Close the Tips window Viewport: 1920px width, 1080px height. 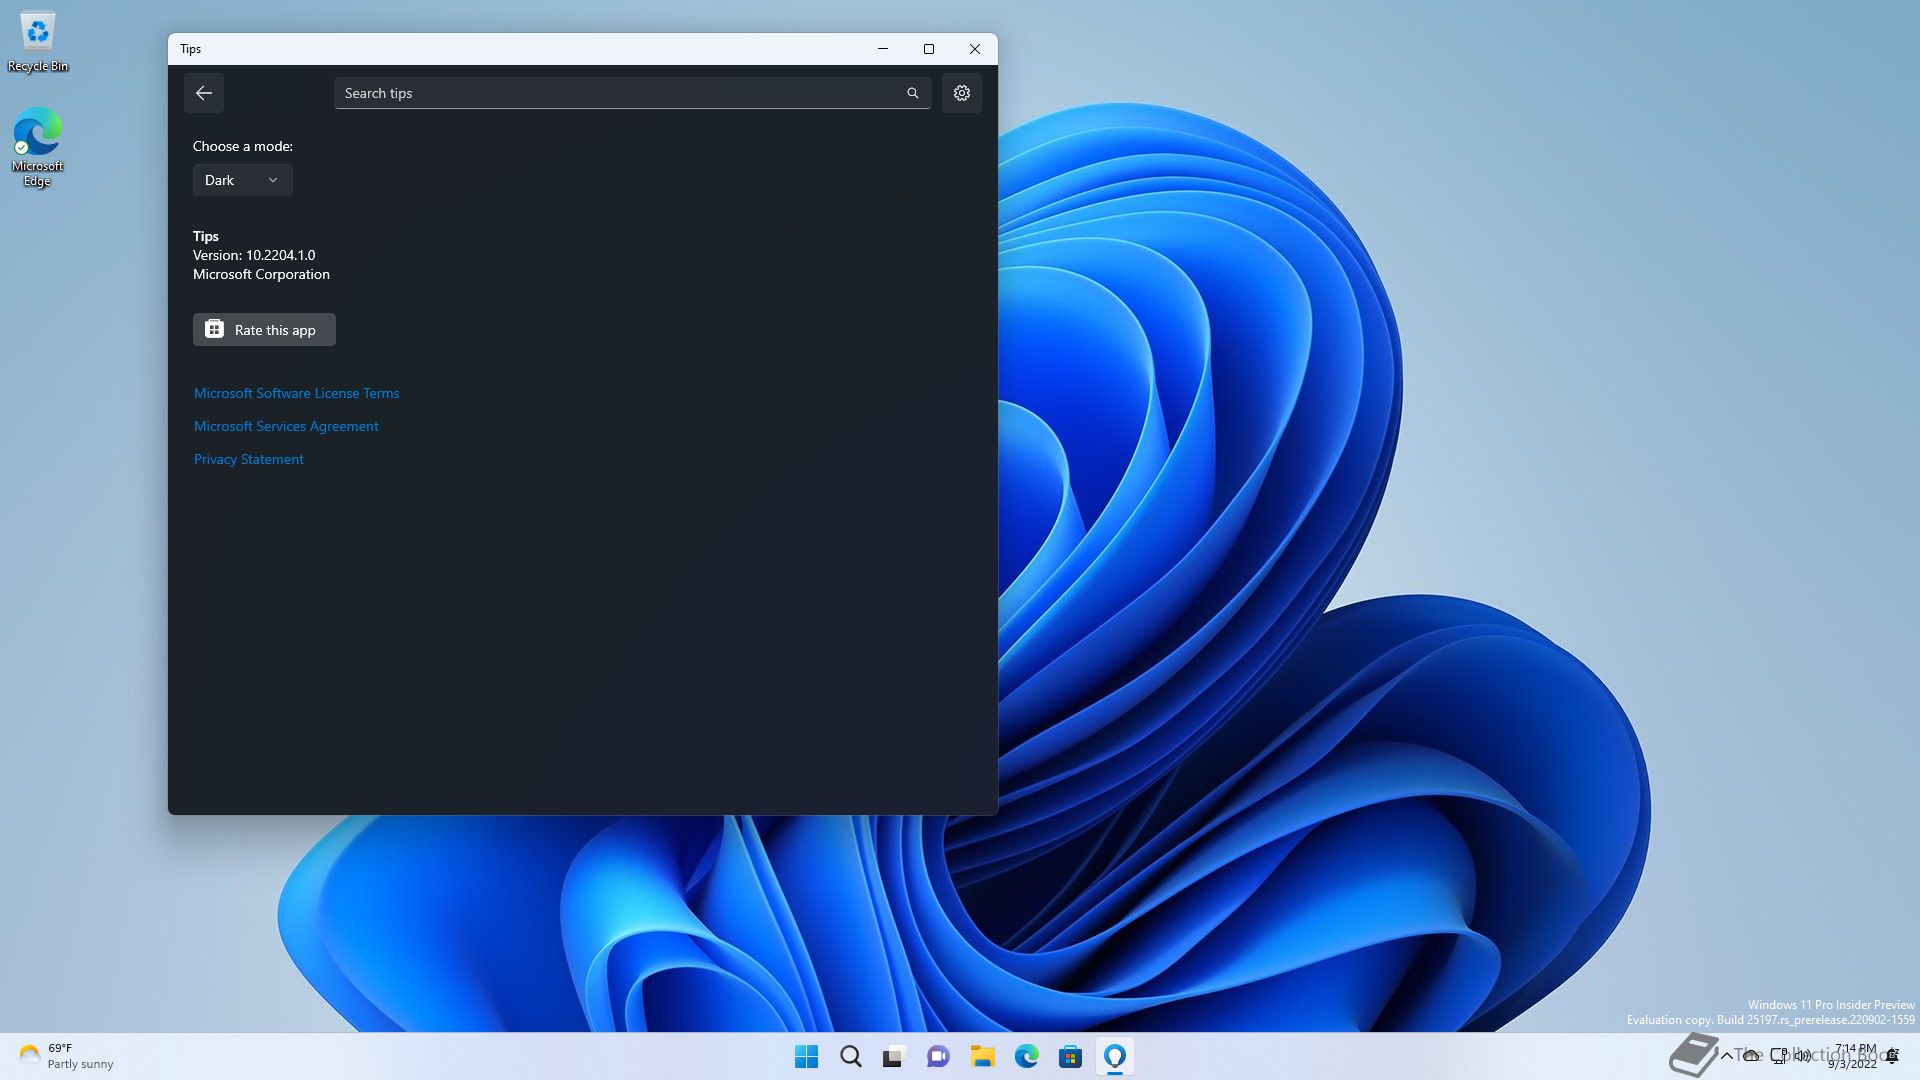(x=975, y=49)
